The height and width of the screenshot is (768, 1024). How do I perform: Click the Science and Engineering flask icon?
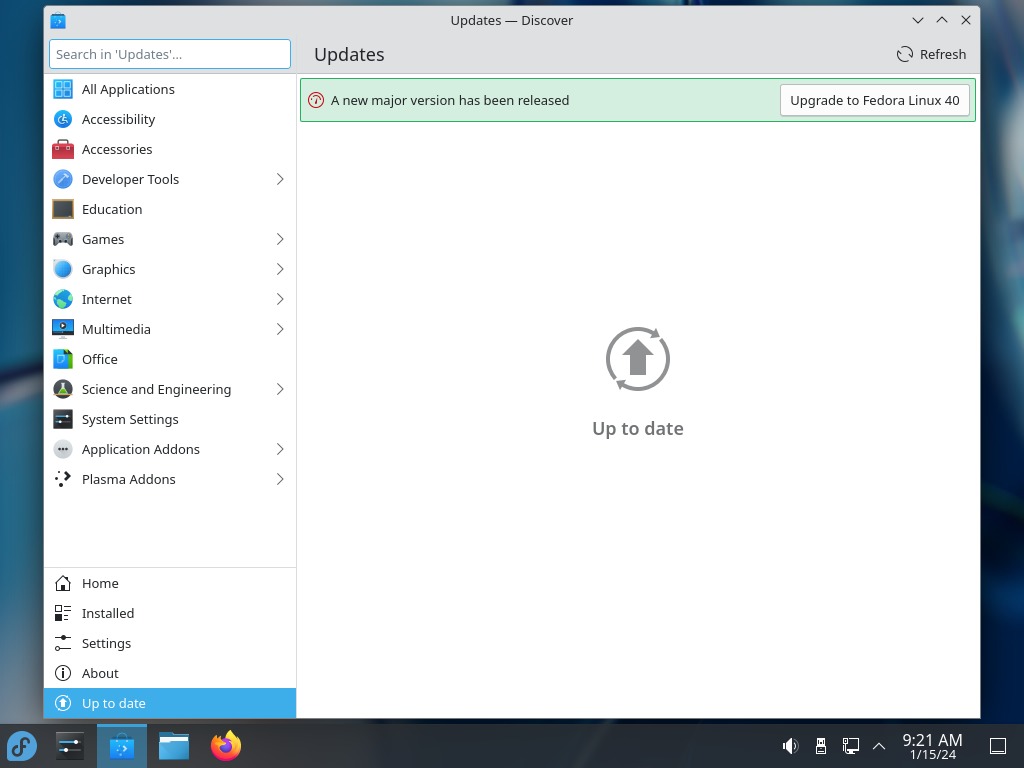[63, 390]
